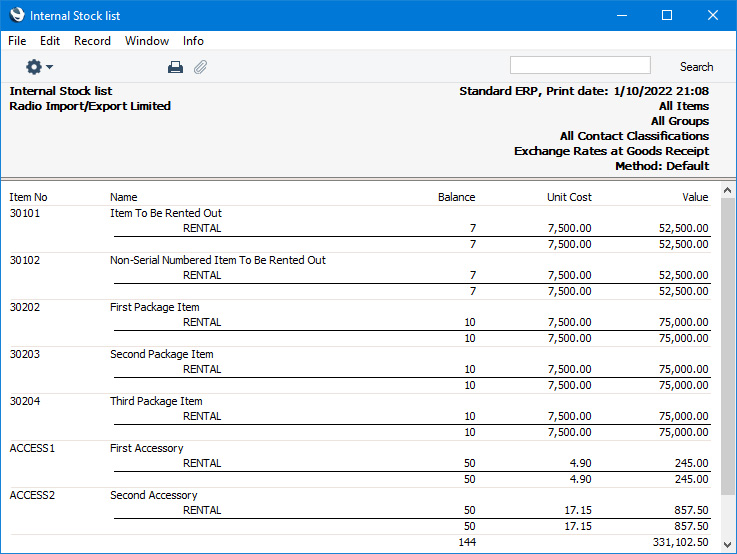This screenshot has width=737, height=554.
Task: Click the paperclip attachments icon
Action: pos(201,67)
